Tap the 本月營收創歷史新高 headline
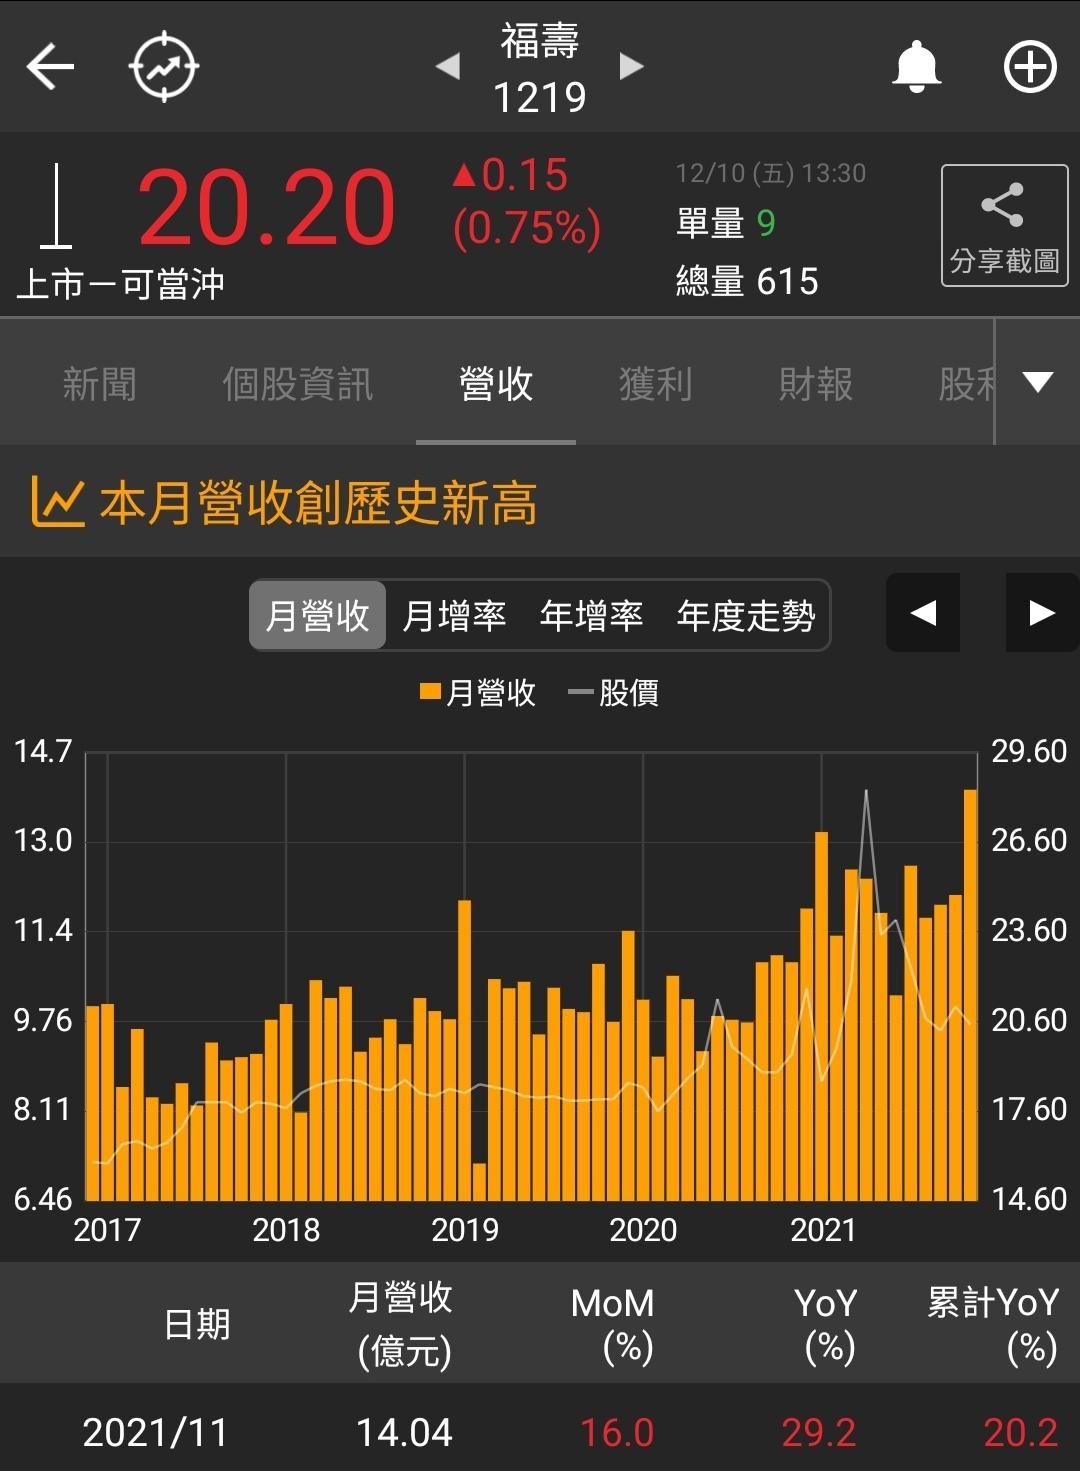1080x1471 pixels. pos(318,502)
